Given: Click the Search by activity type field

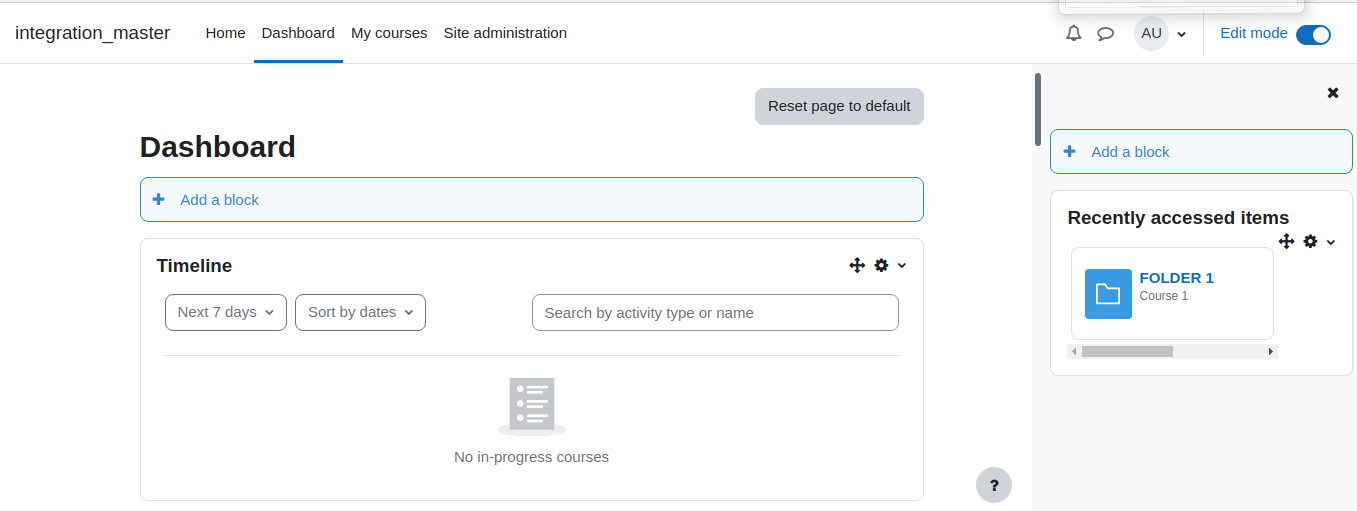Looking at the screenshot, I should 715,313.
